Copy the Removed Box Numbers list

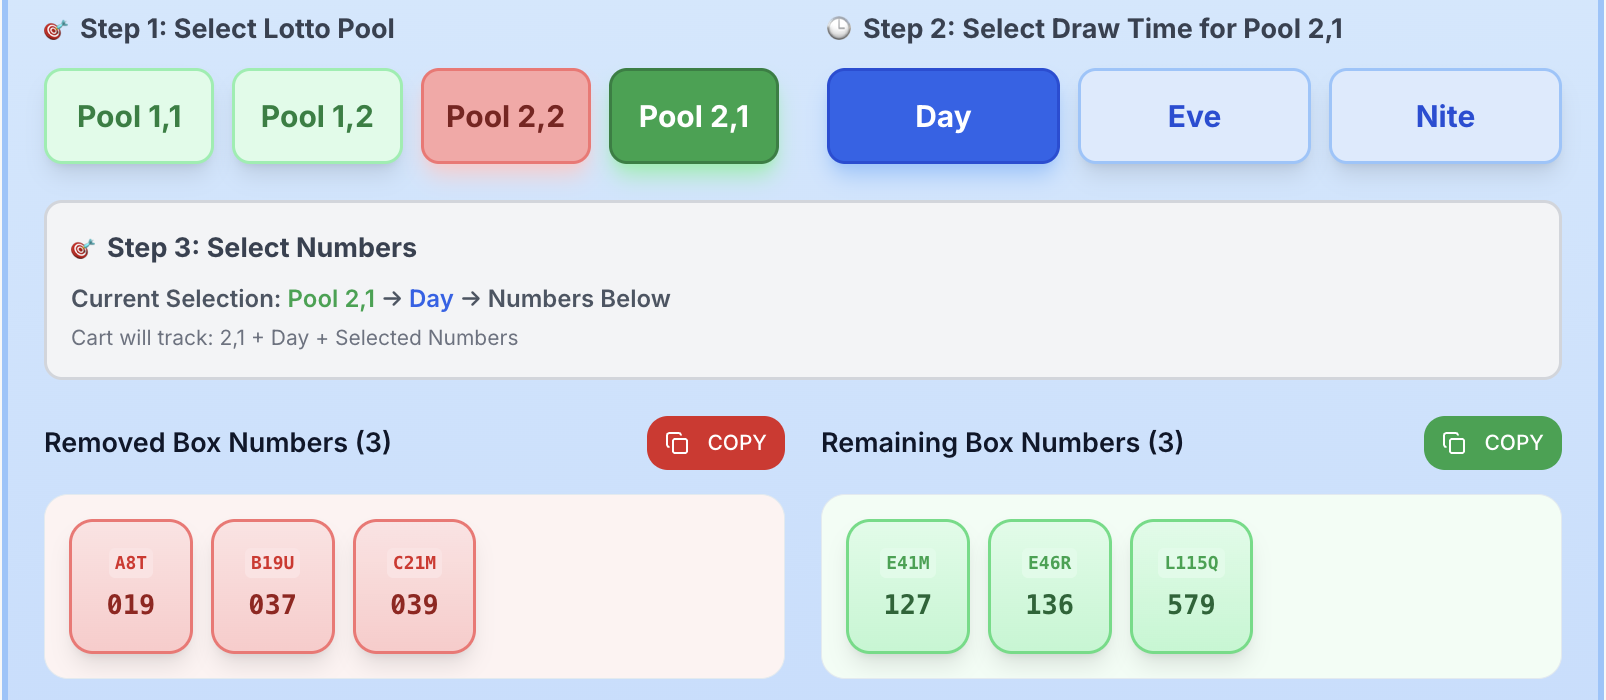click(716, 443)
